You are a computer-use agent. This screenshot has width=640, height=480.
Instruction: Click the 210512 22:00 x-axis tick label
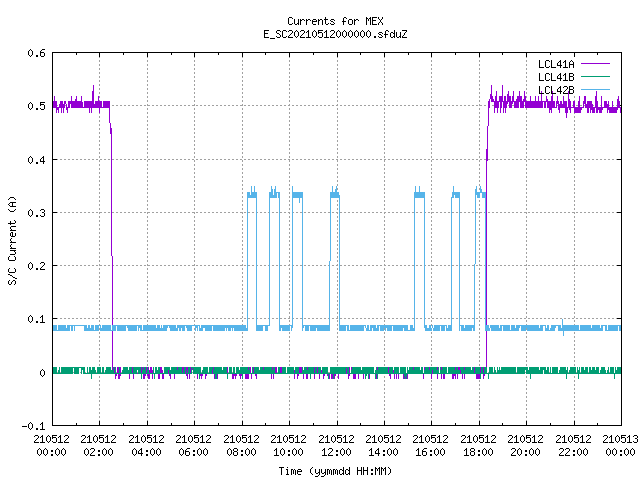point(573,446)
